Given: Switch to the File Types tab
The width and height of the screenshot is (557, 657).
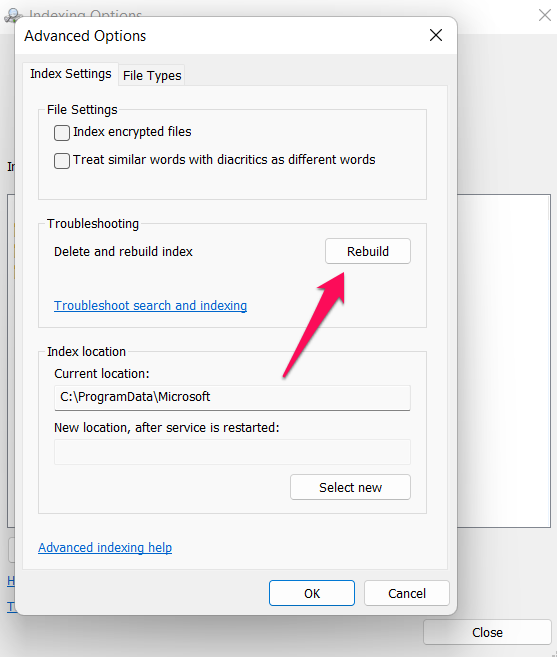Looking at the screenshot, I should pos(152,75).
